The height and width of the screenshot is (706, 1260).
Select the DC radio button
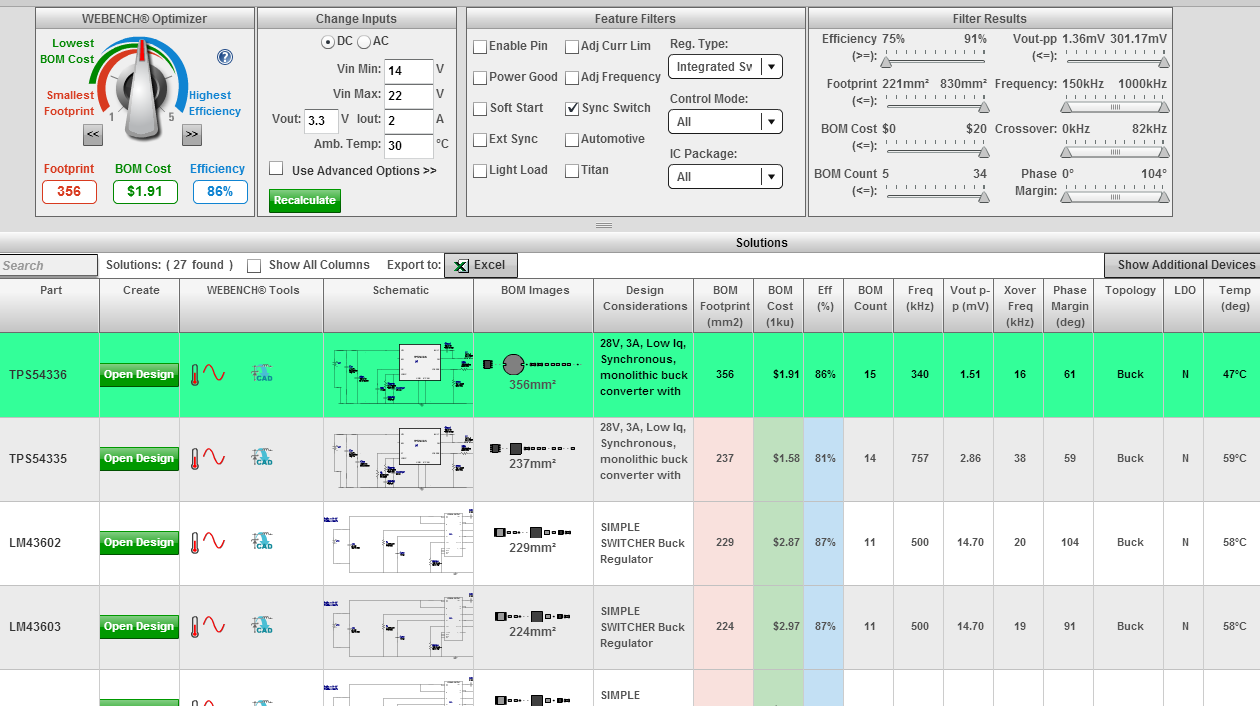pyautogui.click(x=328, y=42)
